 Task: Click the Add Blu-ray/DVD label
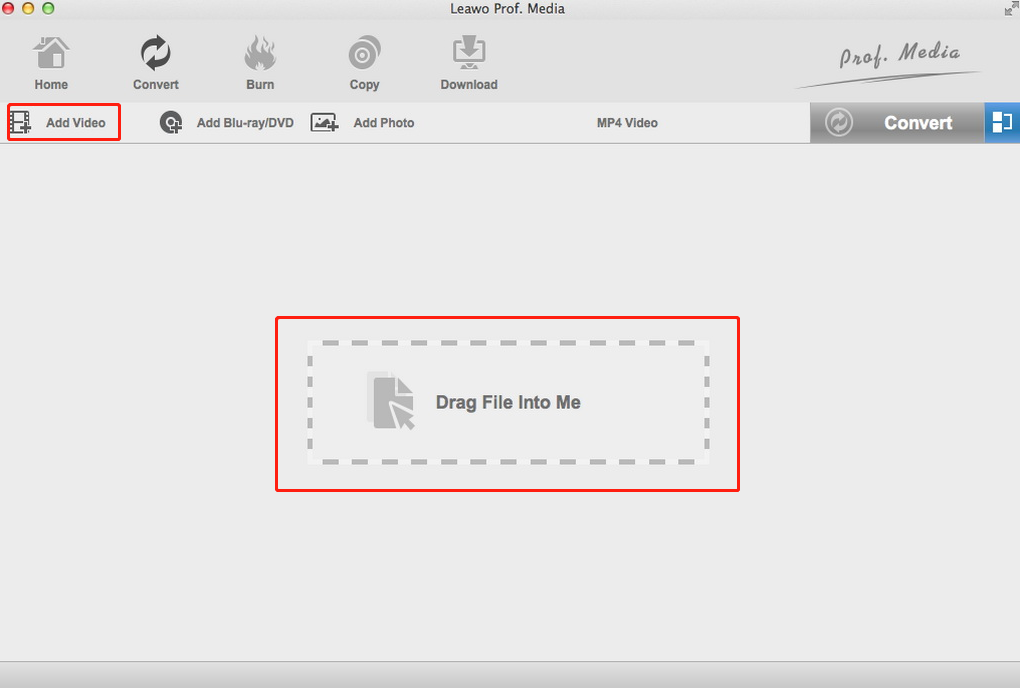click(245, 123)
